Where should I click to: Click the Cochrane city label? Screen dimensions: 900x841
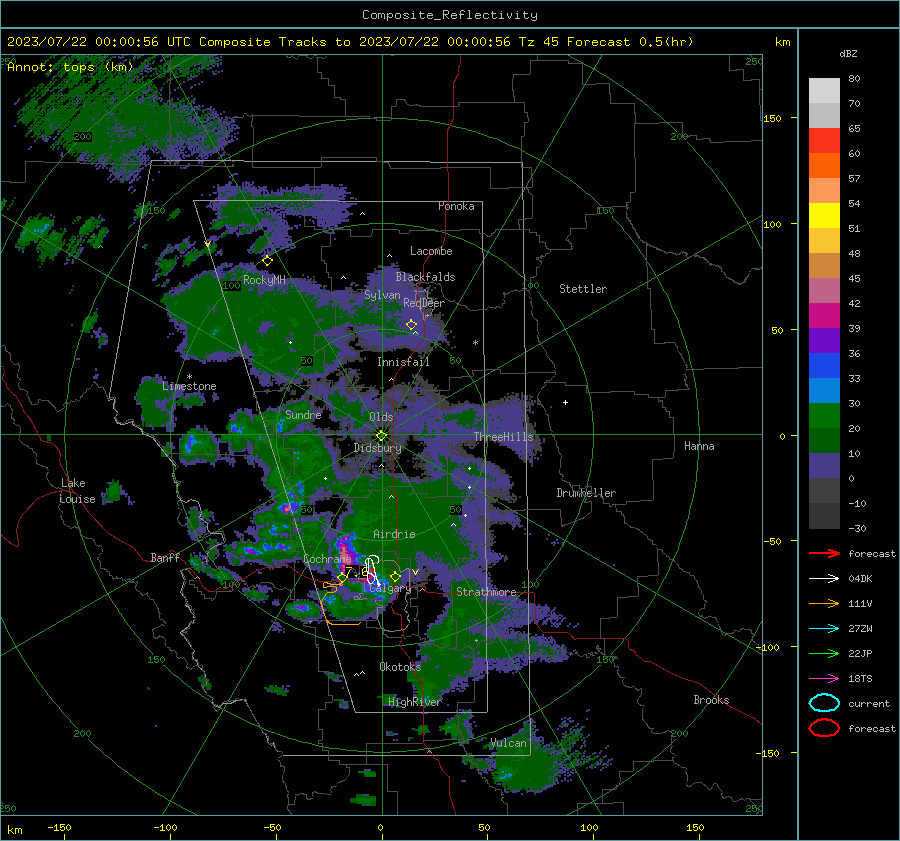pos(327,559)
